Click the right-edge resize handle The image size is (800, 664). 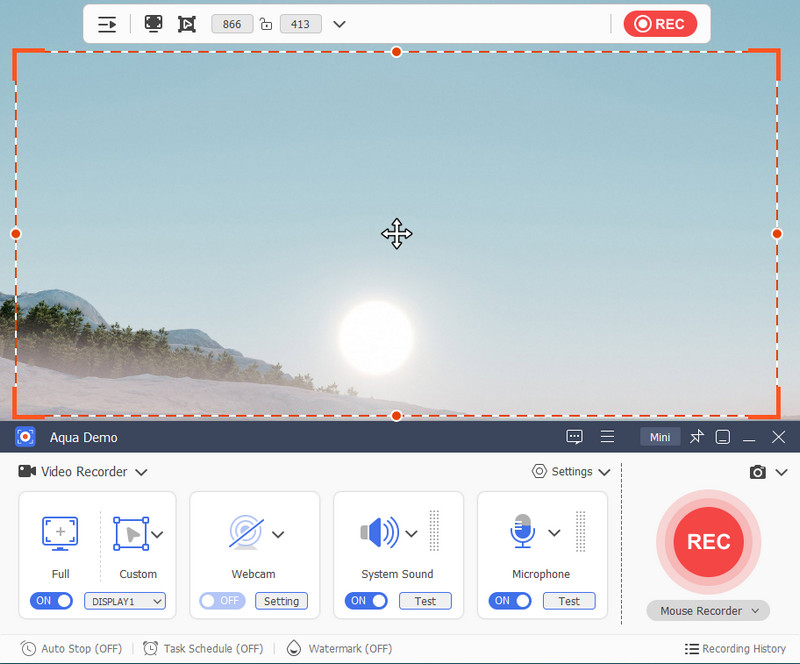coord(777,234)
